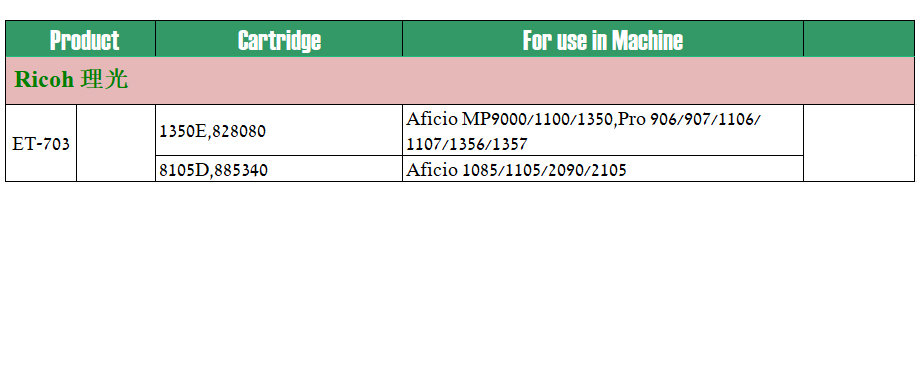Click the word Ricoh in the pink banner
Viewport: 920px width, 380px height.
click(44, 79)
